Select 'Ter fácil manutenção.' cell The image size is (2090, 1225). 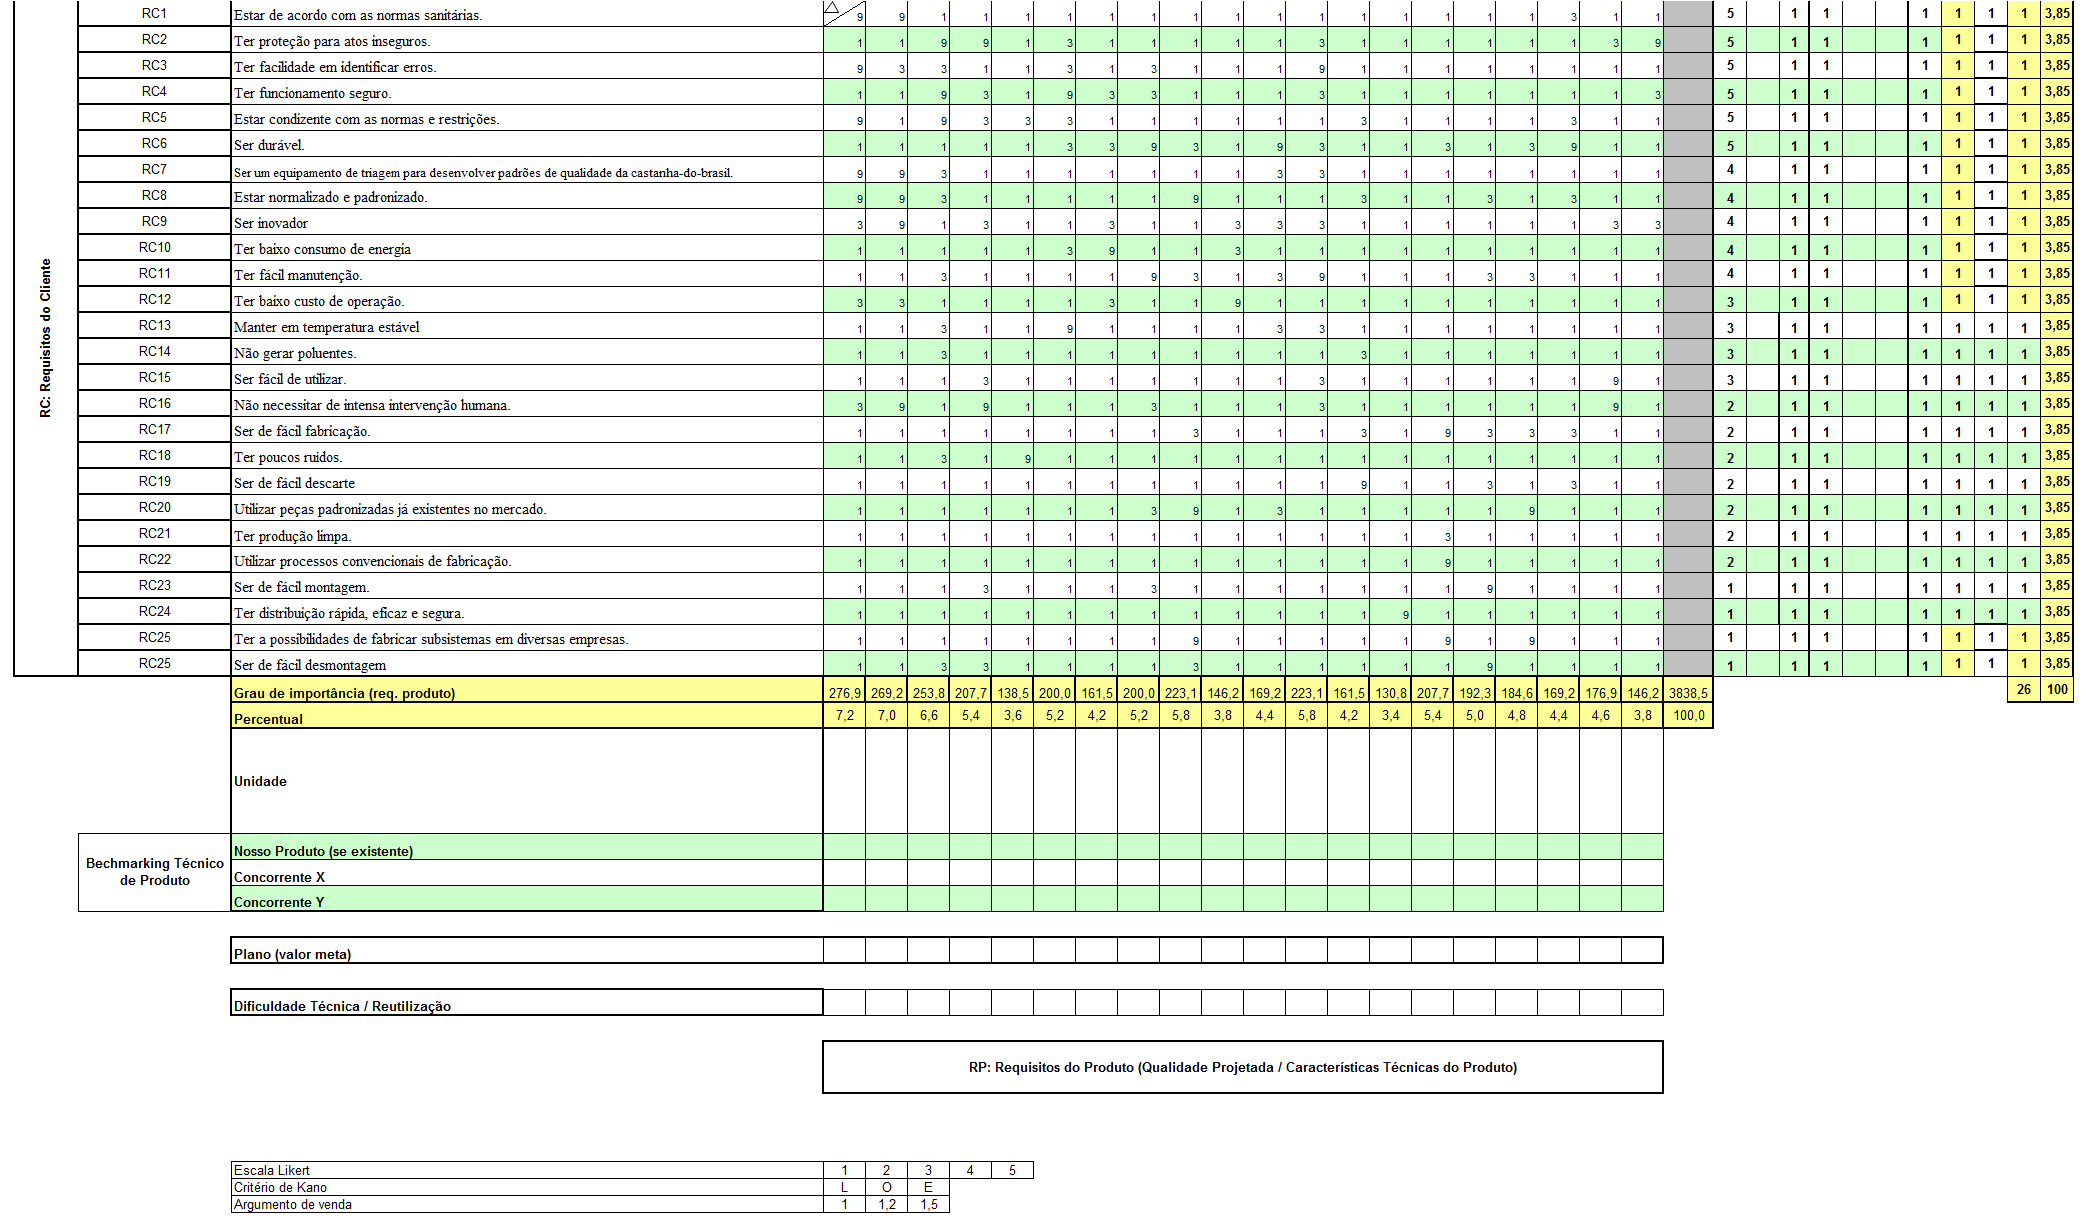(527, 274)
